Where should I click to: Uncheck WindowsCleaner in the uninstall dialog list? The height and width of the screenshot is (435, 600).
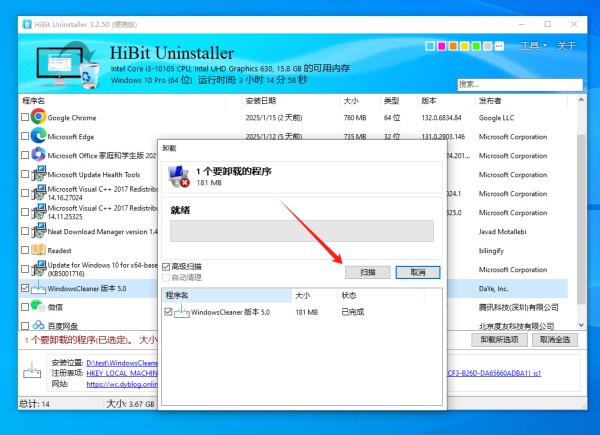pyautogui.click(x=168, y=312)
